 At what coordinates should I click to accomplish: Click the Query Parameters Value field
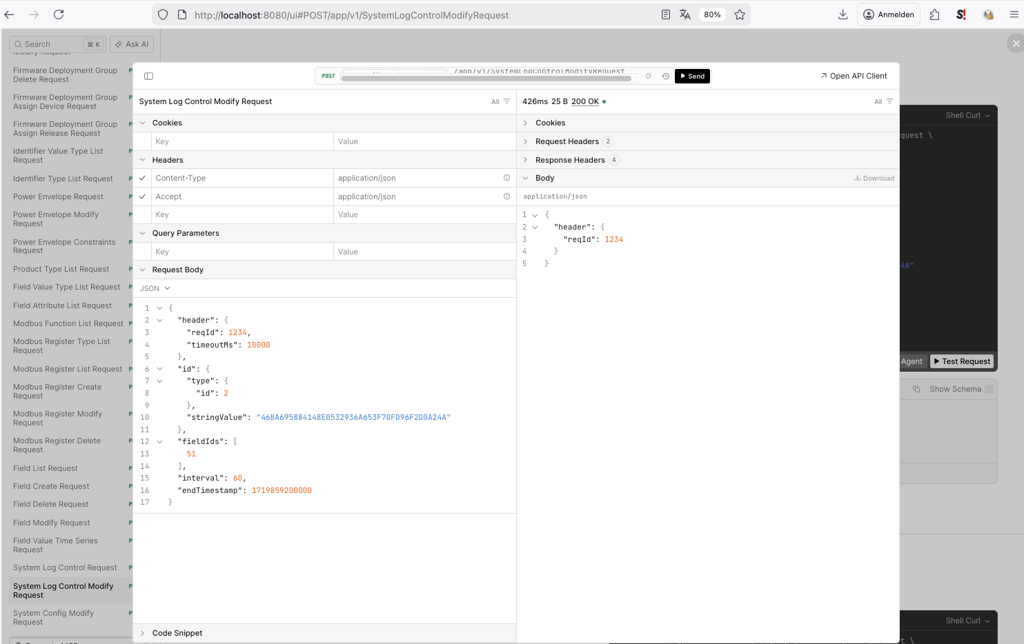click(424, 251)
